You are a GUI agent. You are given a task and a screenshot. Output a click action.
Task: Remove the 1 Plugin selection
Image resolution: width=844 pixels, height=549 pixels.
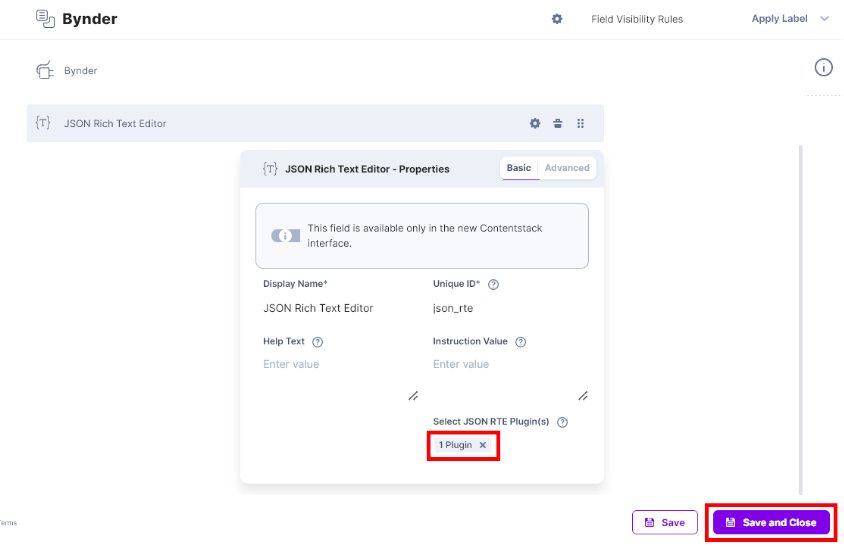pyautogui.click(x=483, y=445)
